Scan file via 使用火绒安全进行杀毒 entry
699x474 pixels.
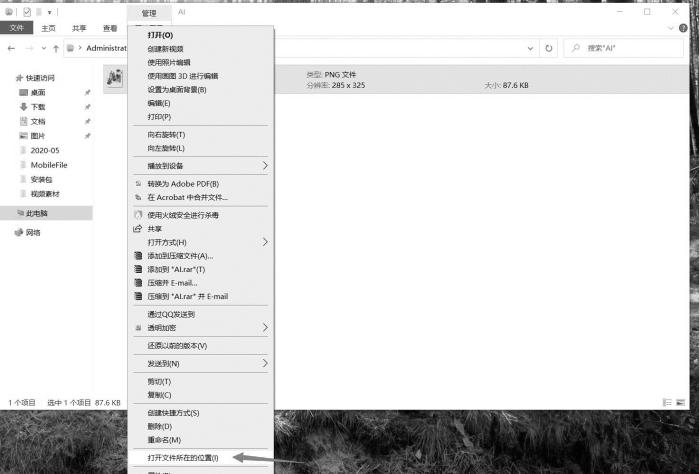tap(201, 215)
